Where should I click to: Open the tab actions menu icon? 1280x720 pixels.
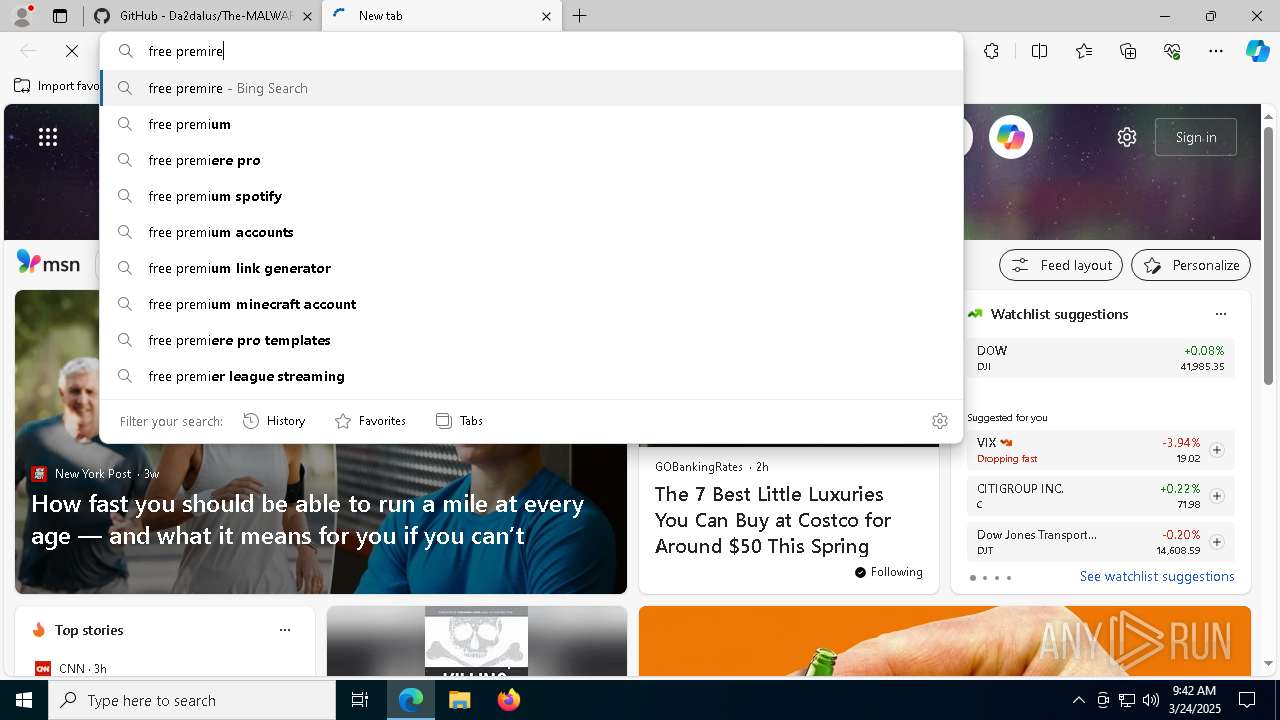[x=60, y=16]
